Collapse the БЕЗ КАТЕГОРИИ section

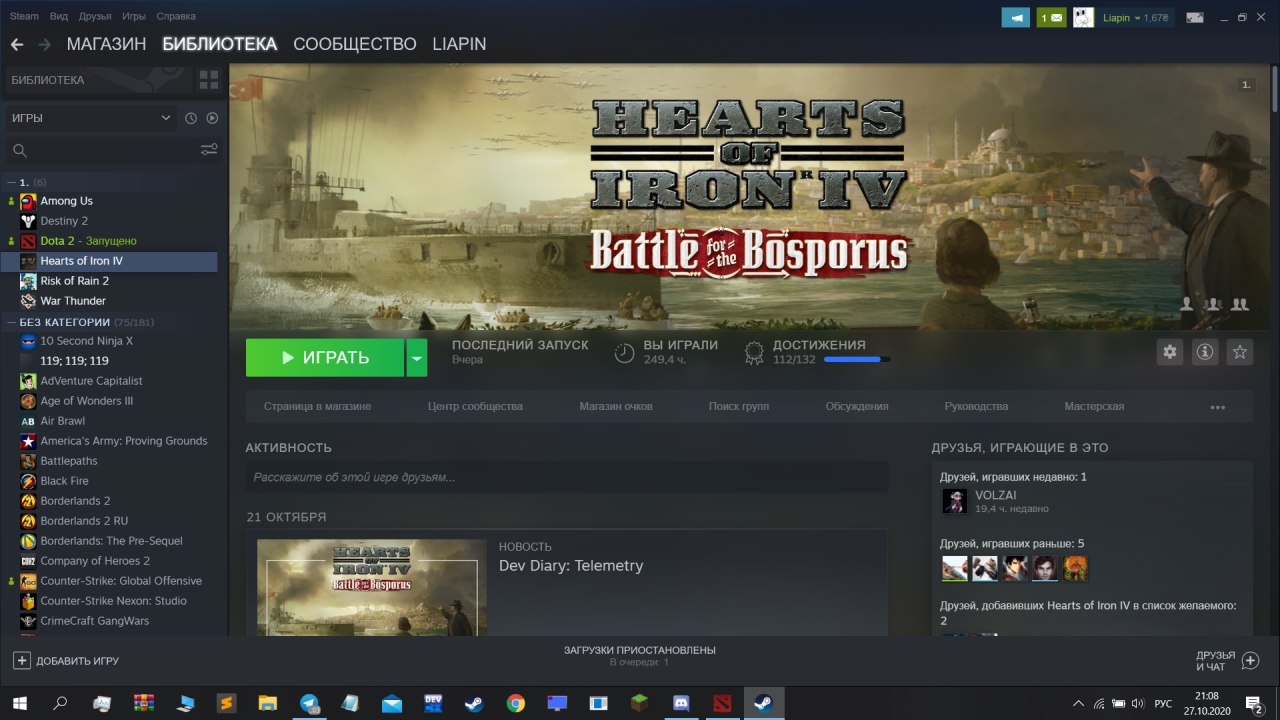(11, 322)
